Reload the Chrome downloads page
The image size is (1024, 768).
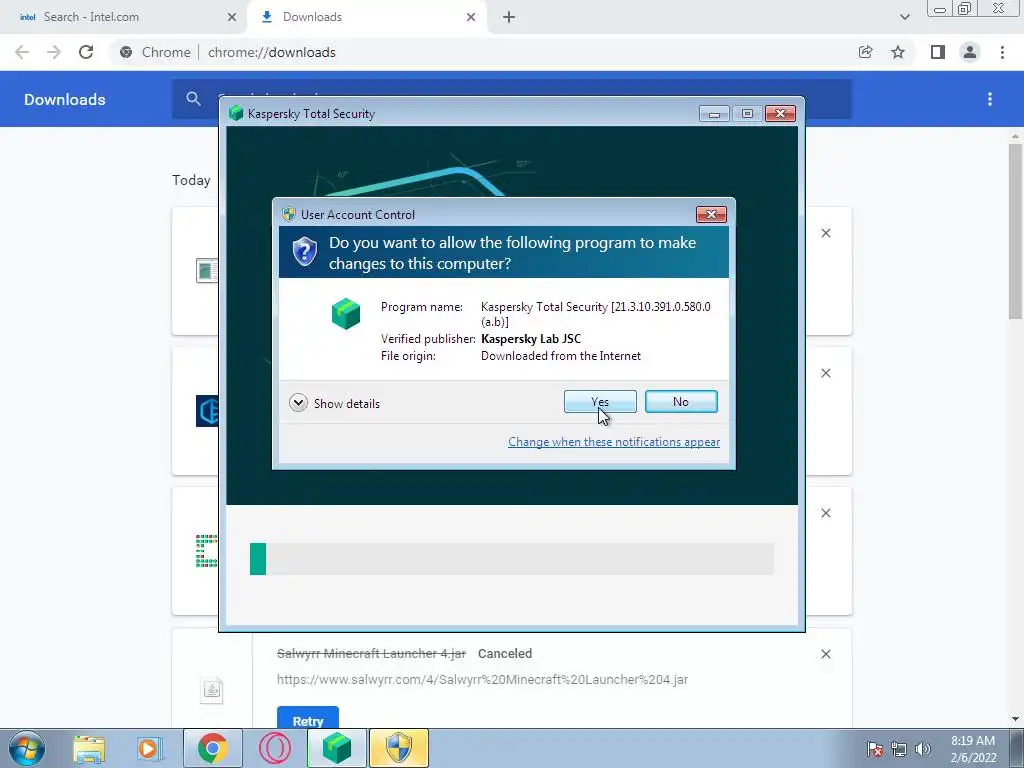pos(86,52)
